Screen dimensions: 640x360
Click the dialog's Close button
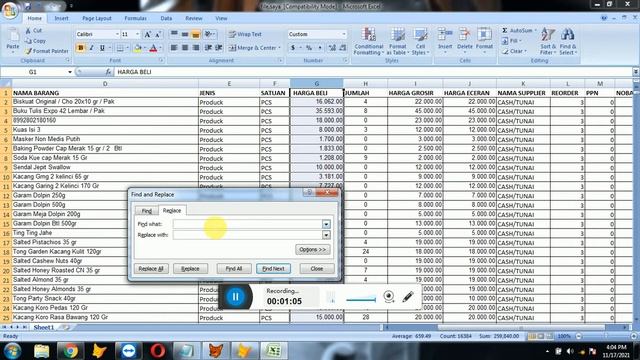[317, 269]
